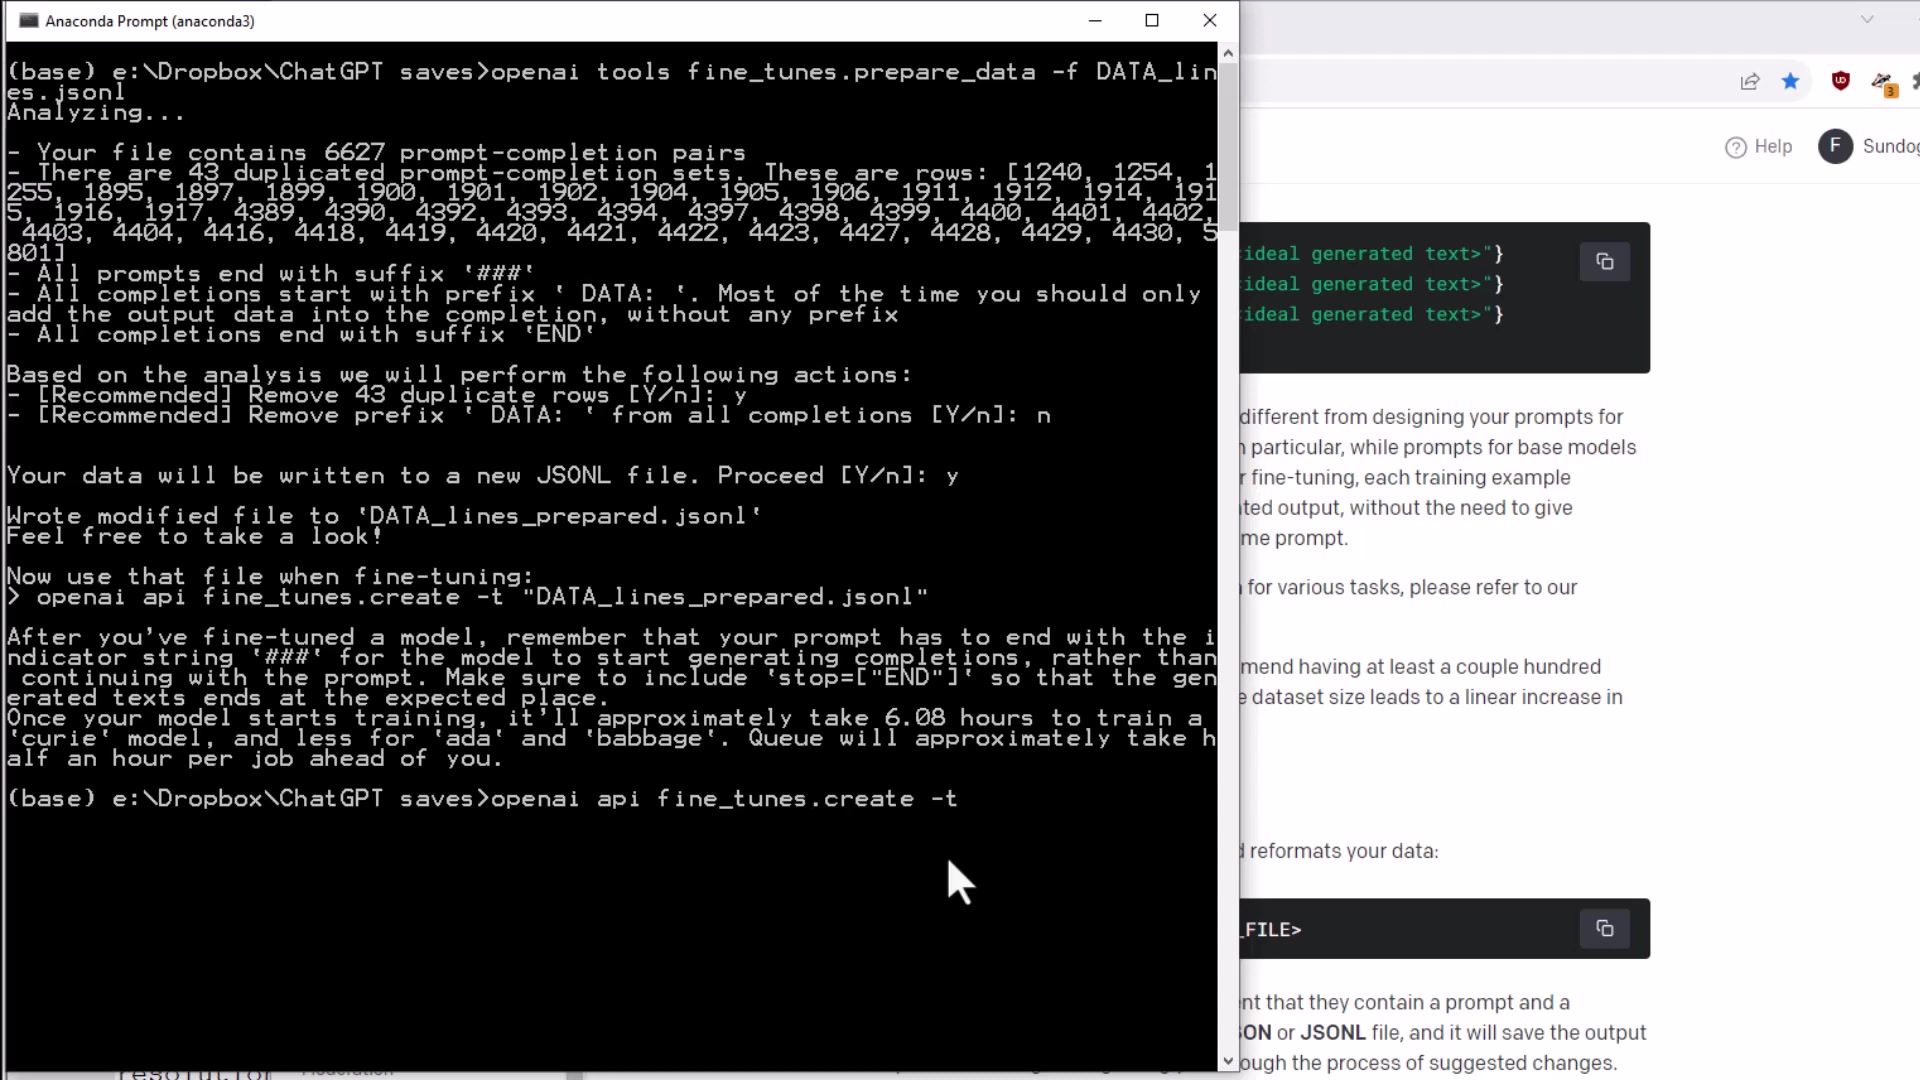Click 'fine-tuning, each training example' browser text
The image size is (1920, 1080).
pyautogui.click(x=1411, y=478)
